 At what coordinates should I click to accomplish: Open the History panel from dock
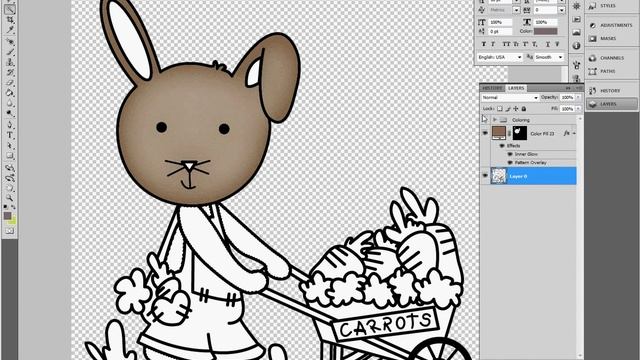(611, 91)
